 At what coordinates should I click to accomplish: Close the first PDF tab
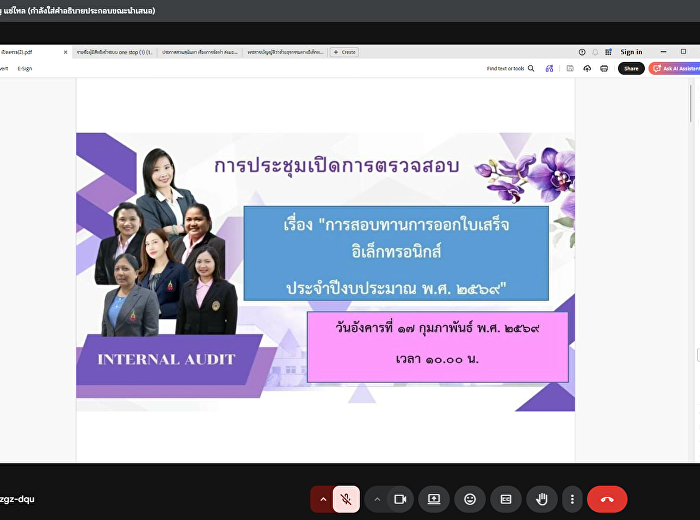(65, 52)
